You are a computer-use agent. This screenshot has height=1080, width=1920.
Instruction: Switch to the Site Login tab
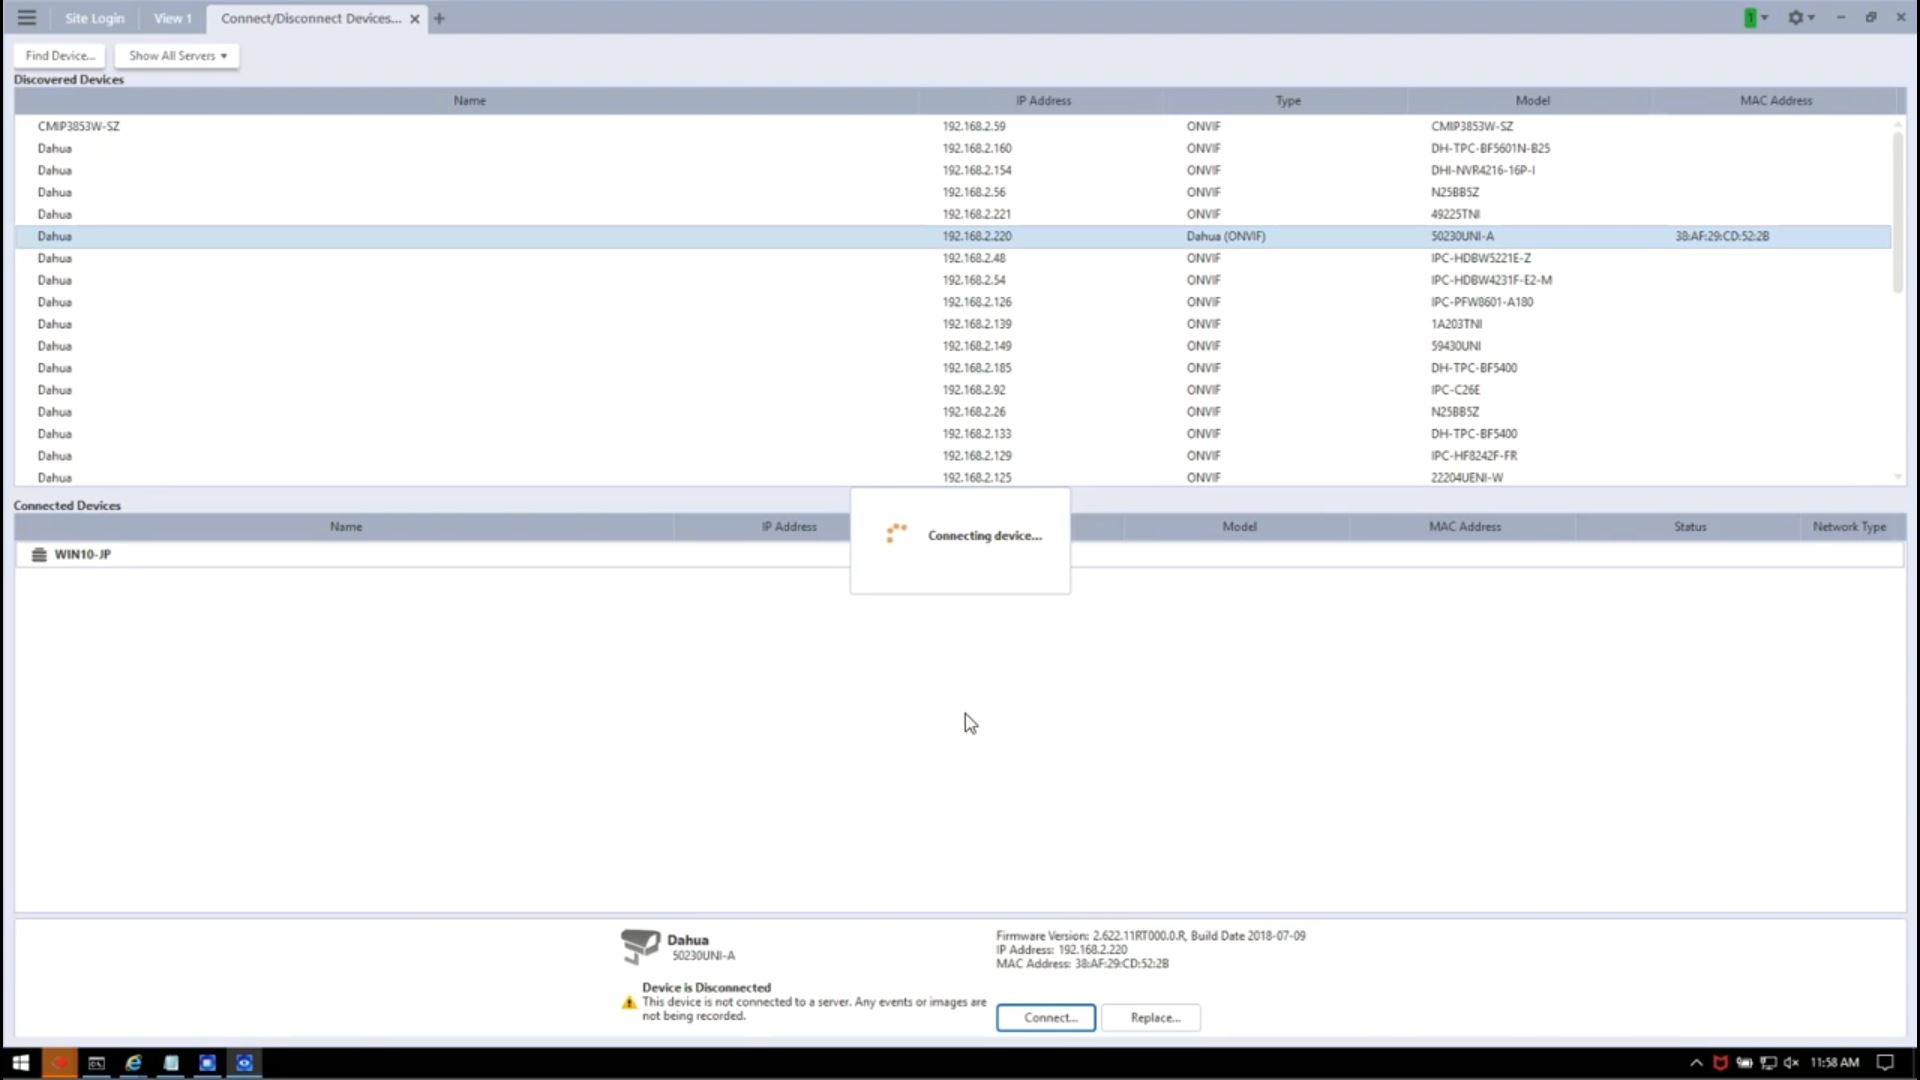94,18
